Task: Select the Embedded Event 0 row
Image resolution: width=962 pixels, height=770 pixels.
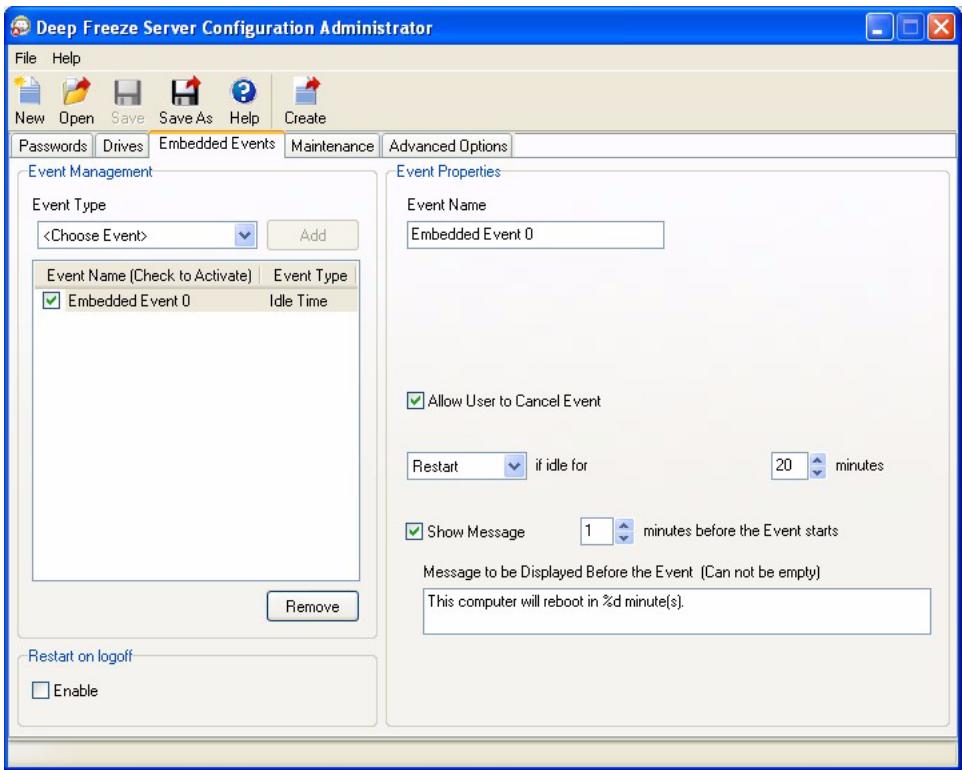Action: point(196,301)
